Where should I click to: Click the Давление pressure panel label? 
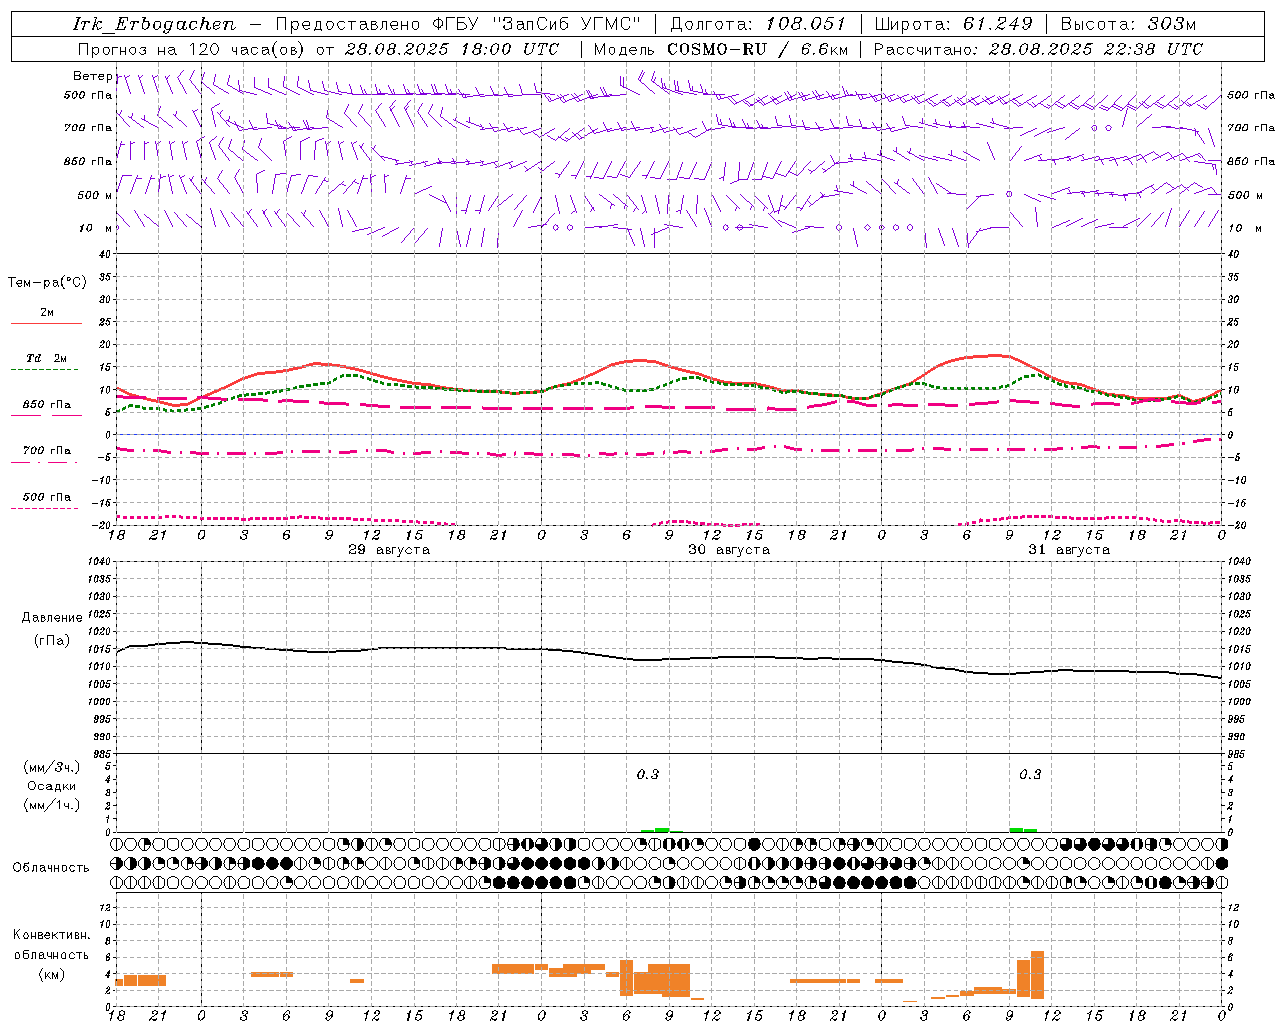point(52,618)
